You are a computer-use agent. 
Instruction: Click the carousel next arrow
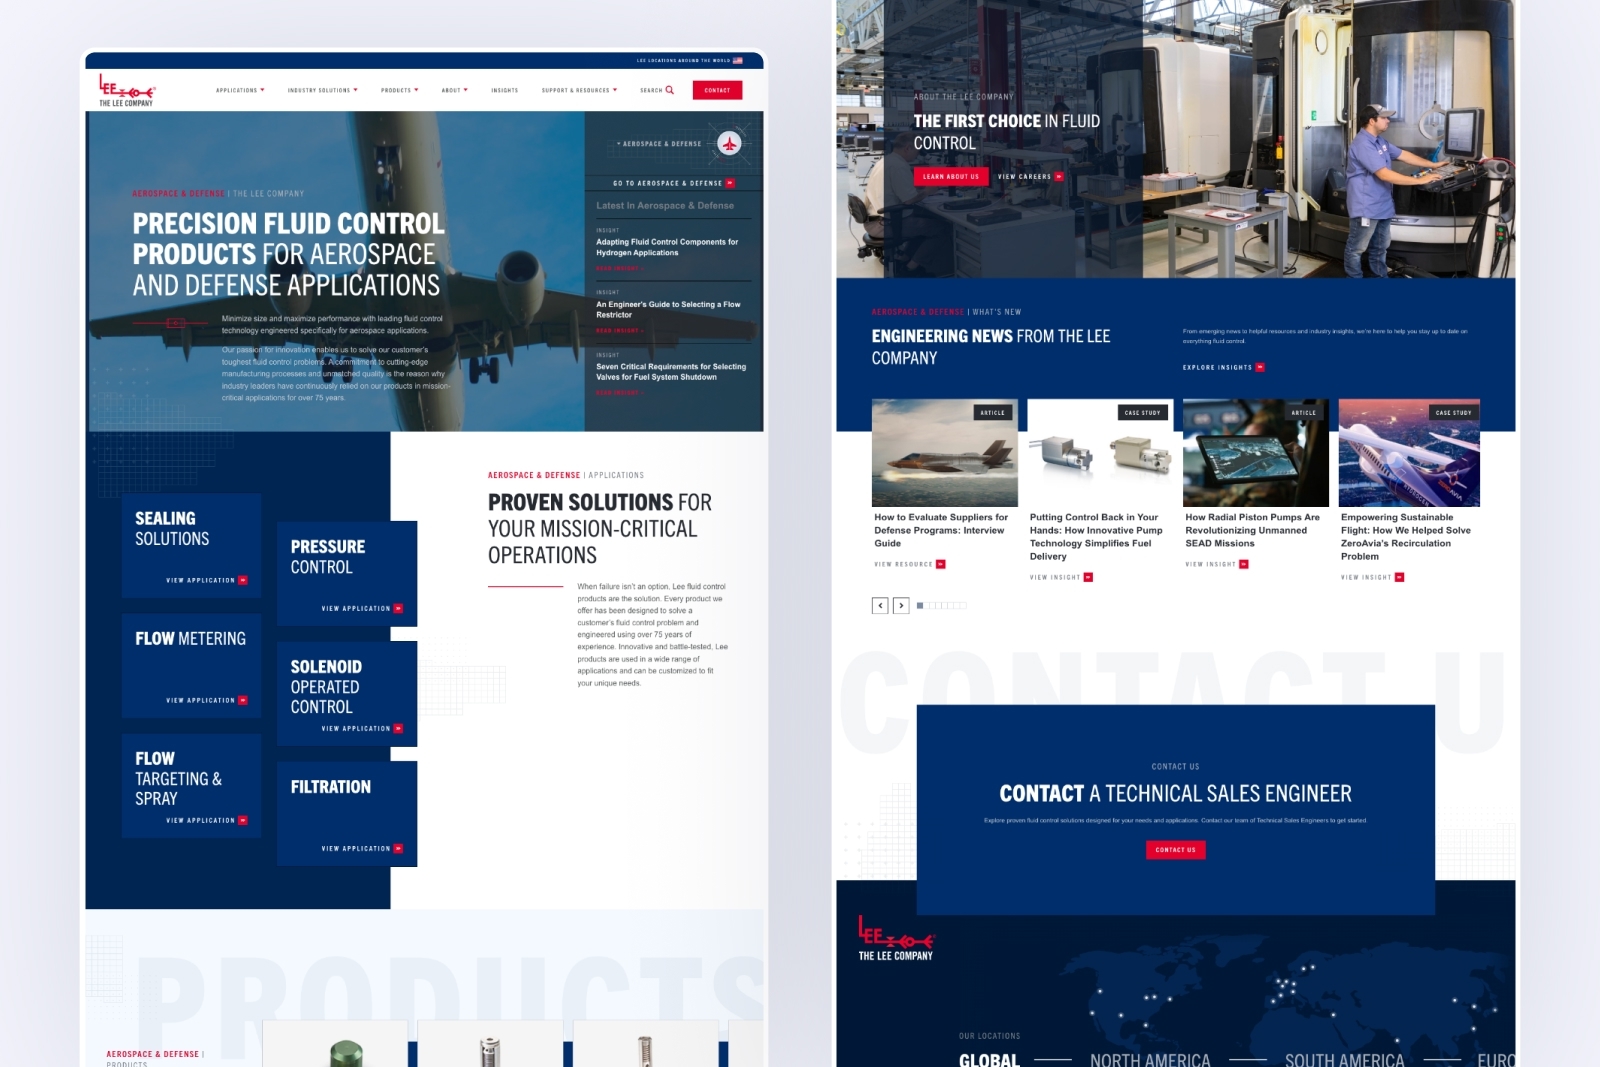901,606
